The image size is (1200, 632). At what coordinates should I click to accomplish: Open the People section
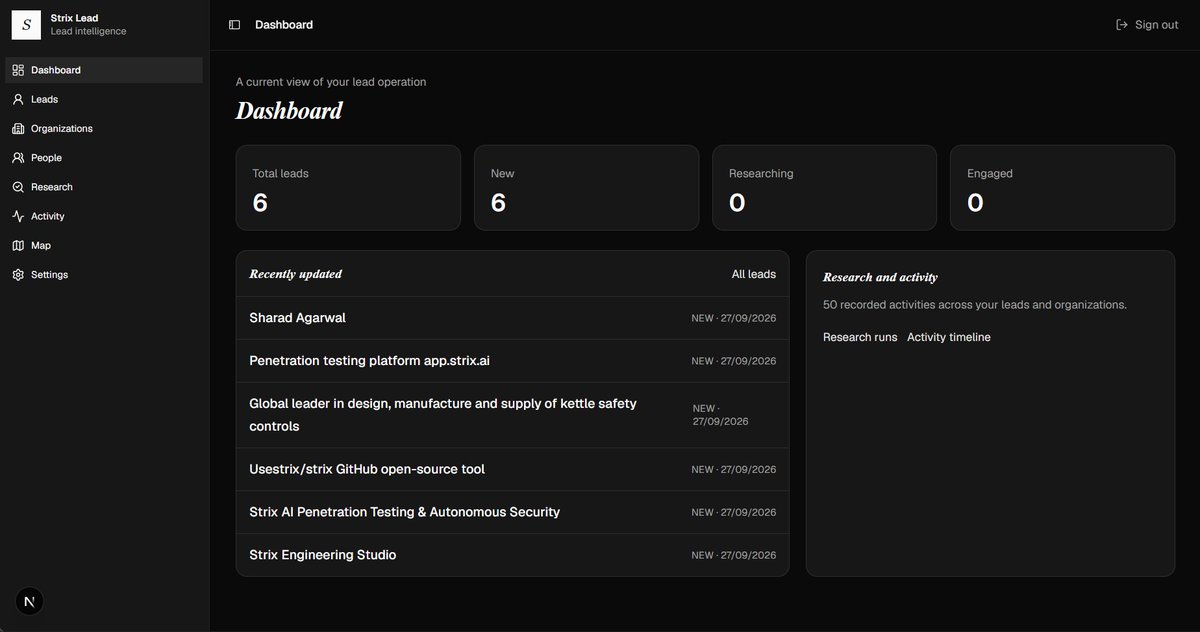coord(105,157)
